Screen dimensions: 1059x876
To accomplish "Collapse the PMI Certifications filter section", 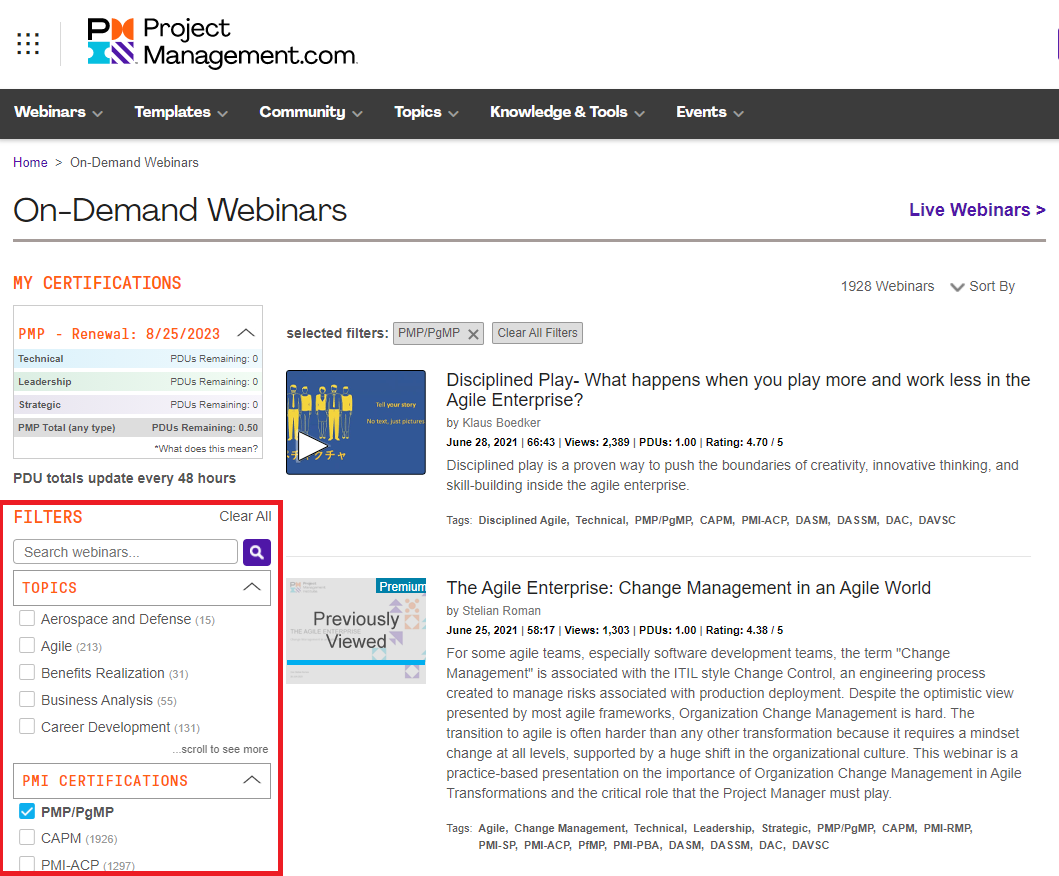I will click(x=253, y=780).
